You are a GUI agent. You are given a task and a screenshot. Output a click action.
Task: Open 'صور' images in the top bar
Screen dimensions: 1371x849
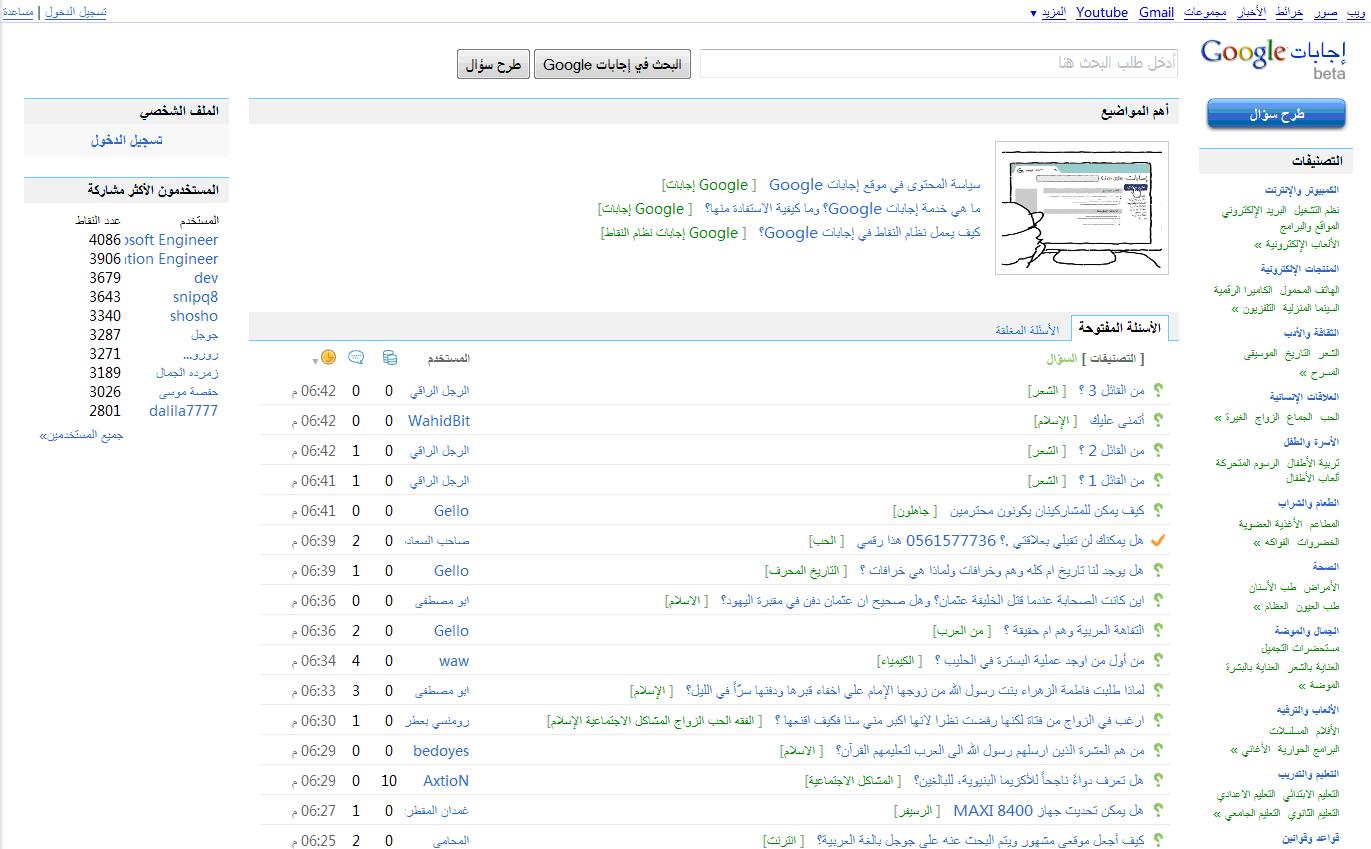click(1326, 12)
